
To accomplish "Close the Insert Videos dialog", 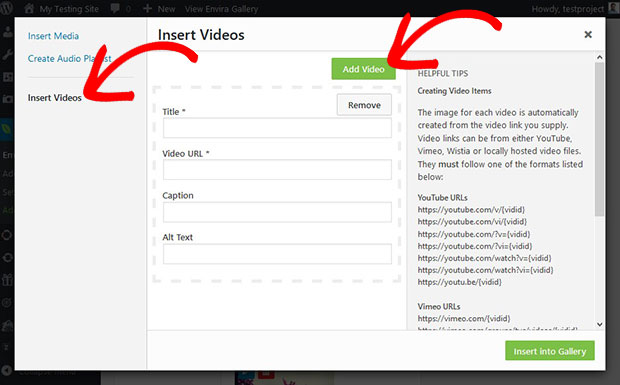I will [x=588, y=34].
